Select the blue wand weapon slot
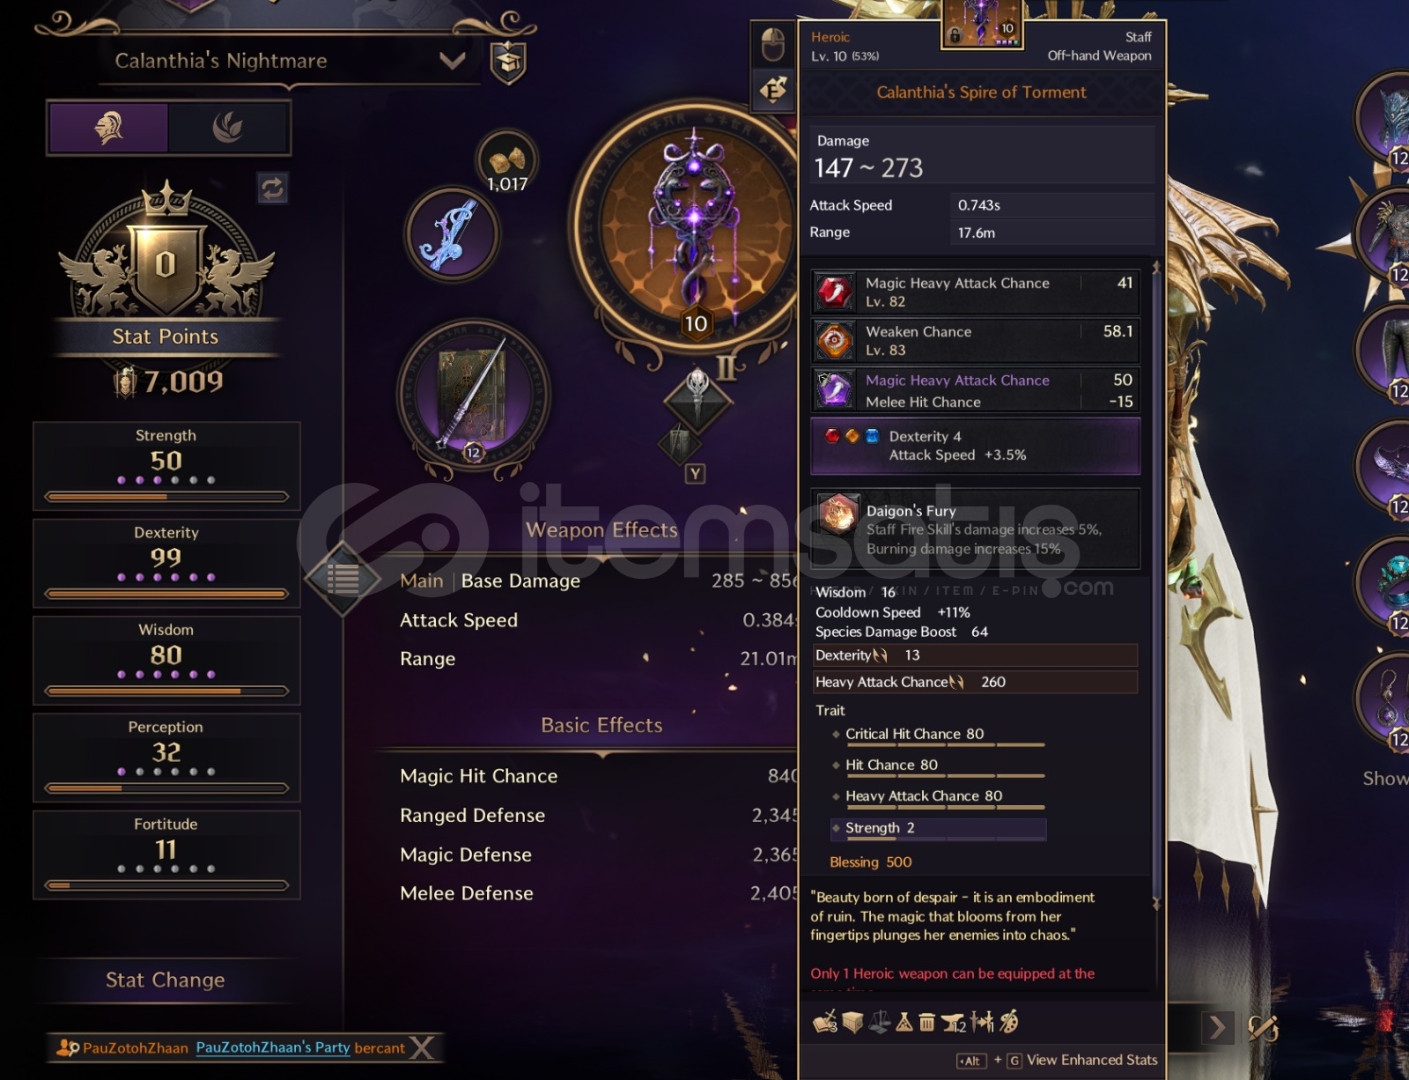1409x1080 pixels. (452, 234)
